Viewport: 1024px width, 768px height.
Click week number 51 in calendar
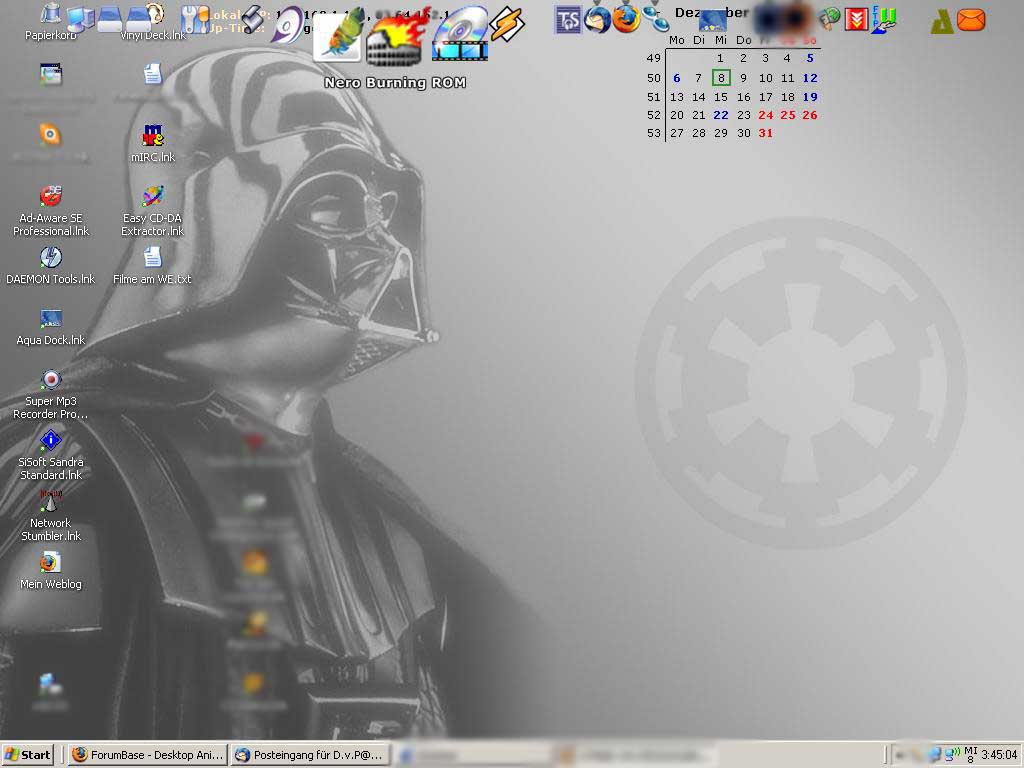tap(654, 97)
